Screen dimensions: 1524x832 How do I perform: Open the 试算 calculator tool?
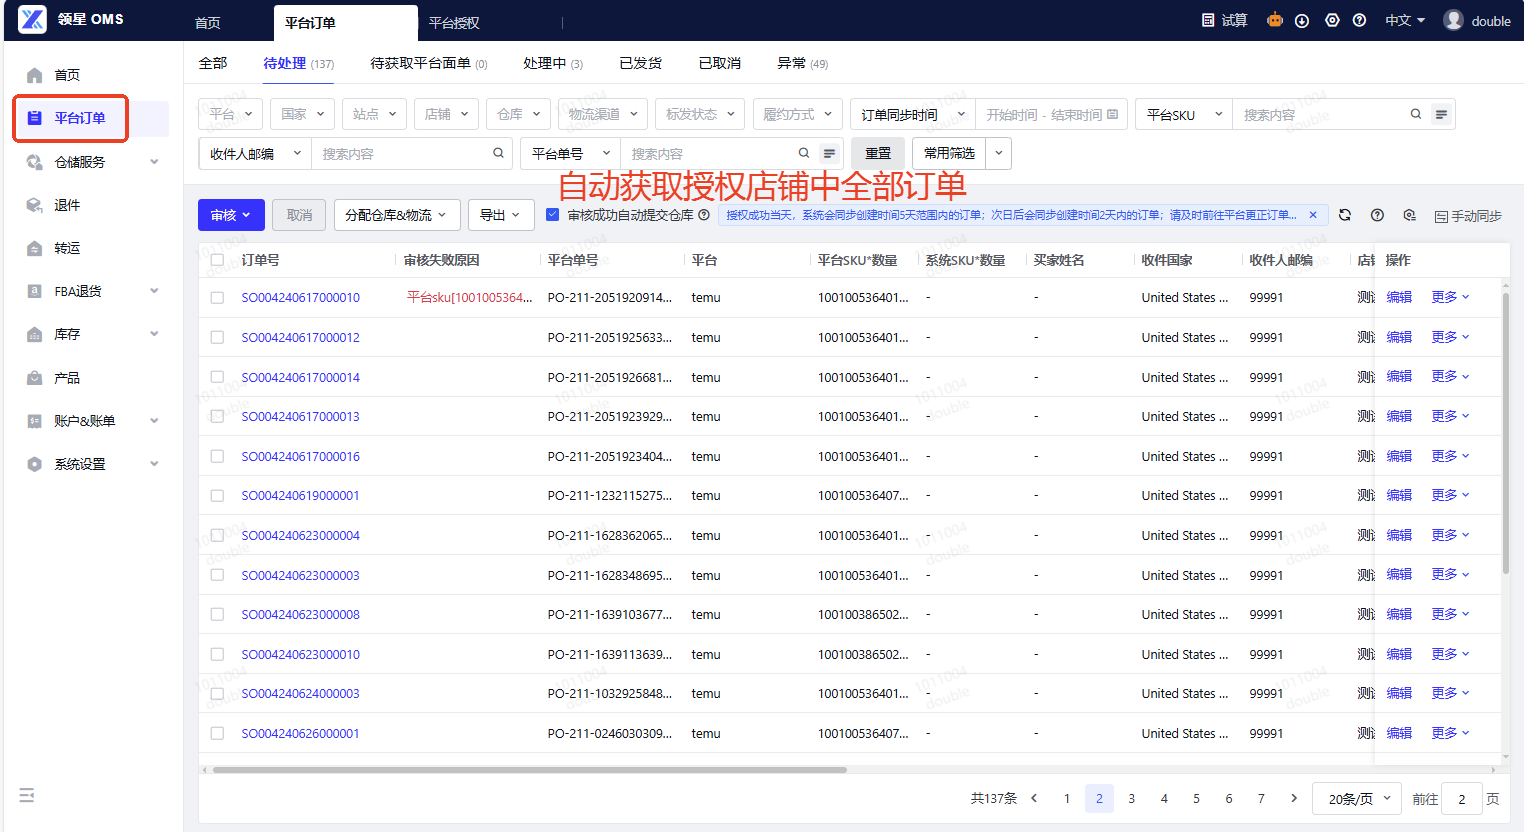coord(1225,20)
